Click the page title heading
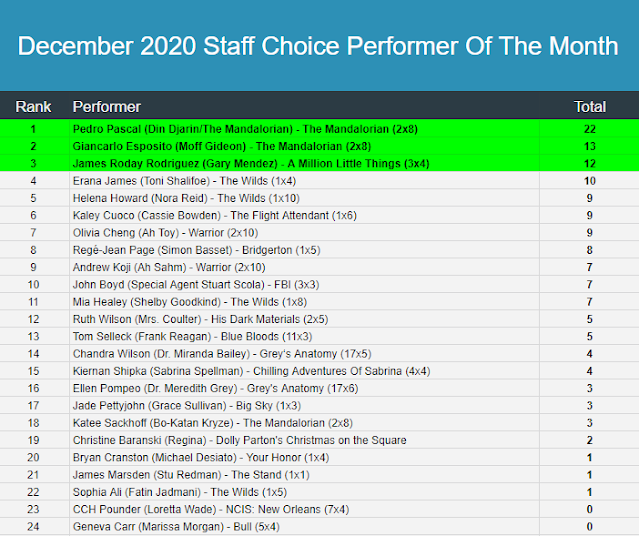Image resolution: width=639 pixels, height=536 pixels. pyautogui.click(x=318, y=46)
